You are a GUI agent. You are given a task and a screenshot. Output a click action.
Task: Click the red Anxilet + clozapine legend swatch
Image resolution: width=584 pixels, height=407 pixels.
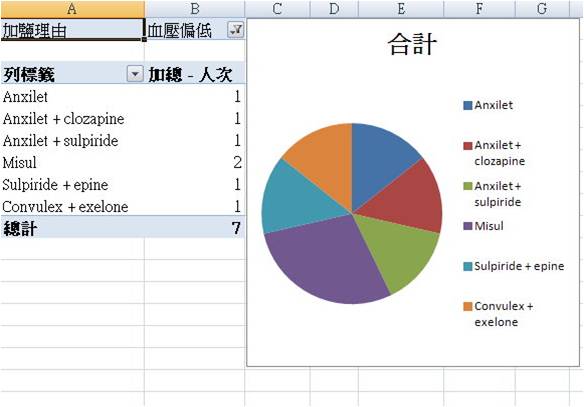467,145
